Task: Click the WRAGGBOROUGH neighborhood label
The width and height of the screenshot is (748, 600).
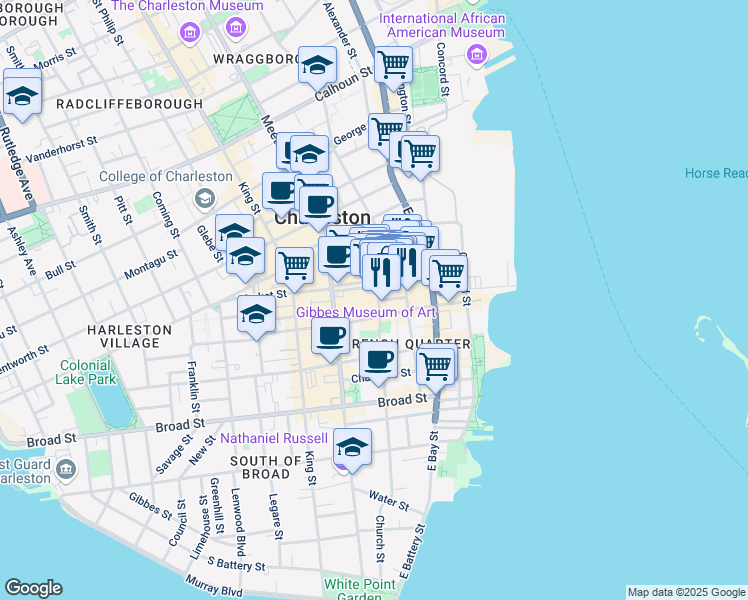Action: tap(257, 59)
